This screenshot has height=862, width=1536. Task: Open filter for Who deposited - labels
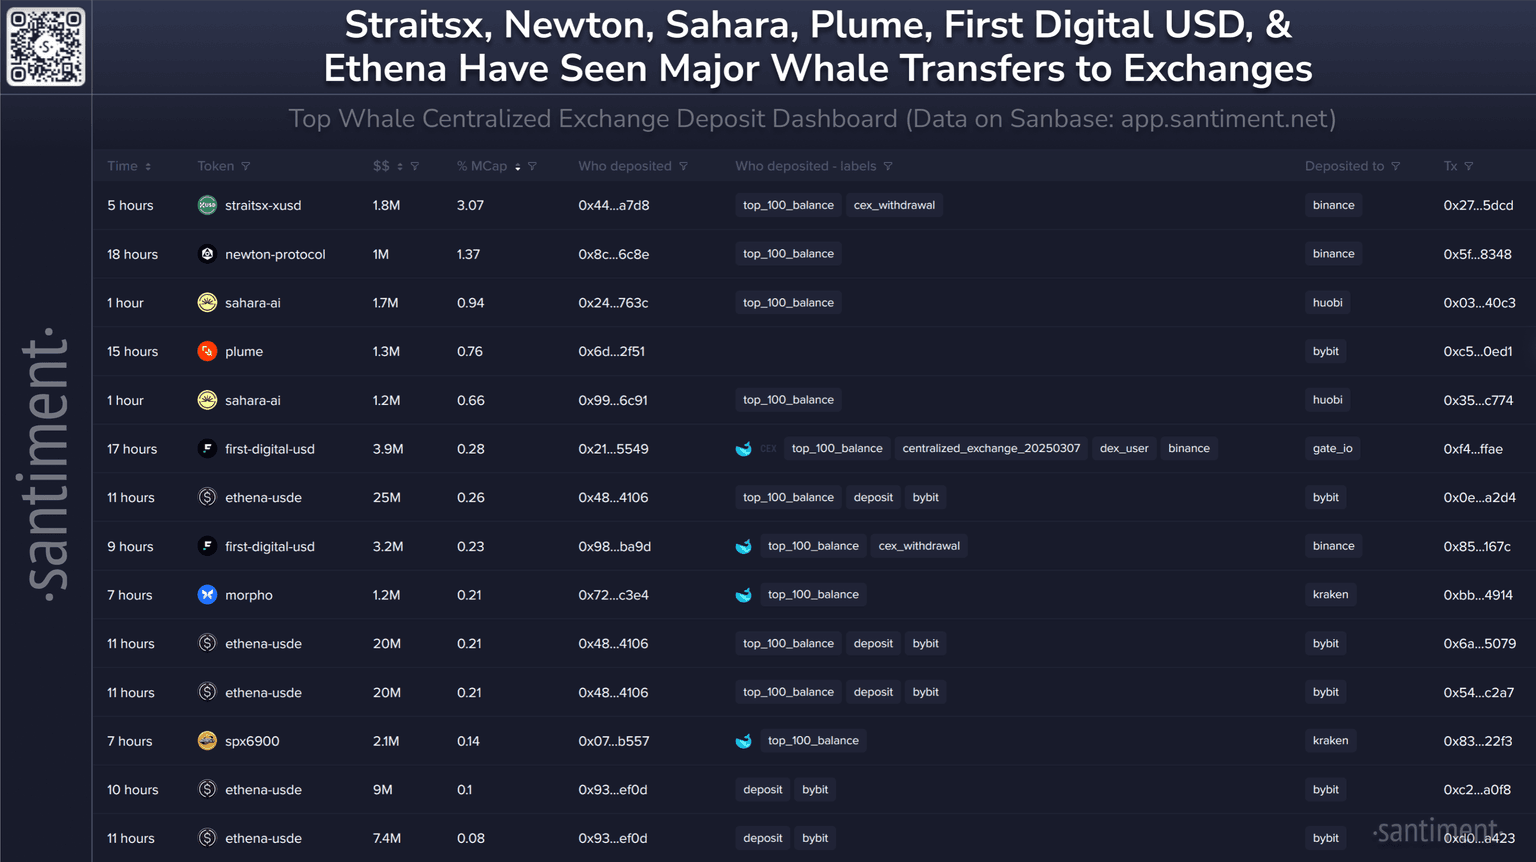tap(888, 167)
